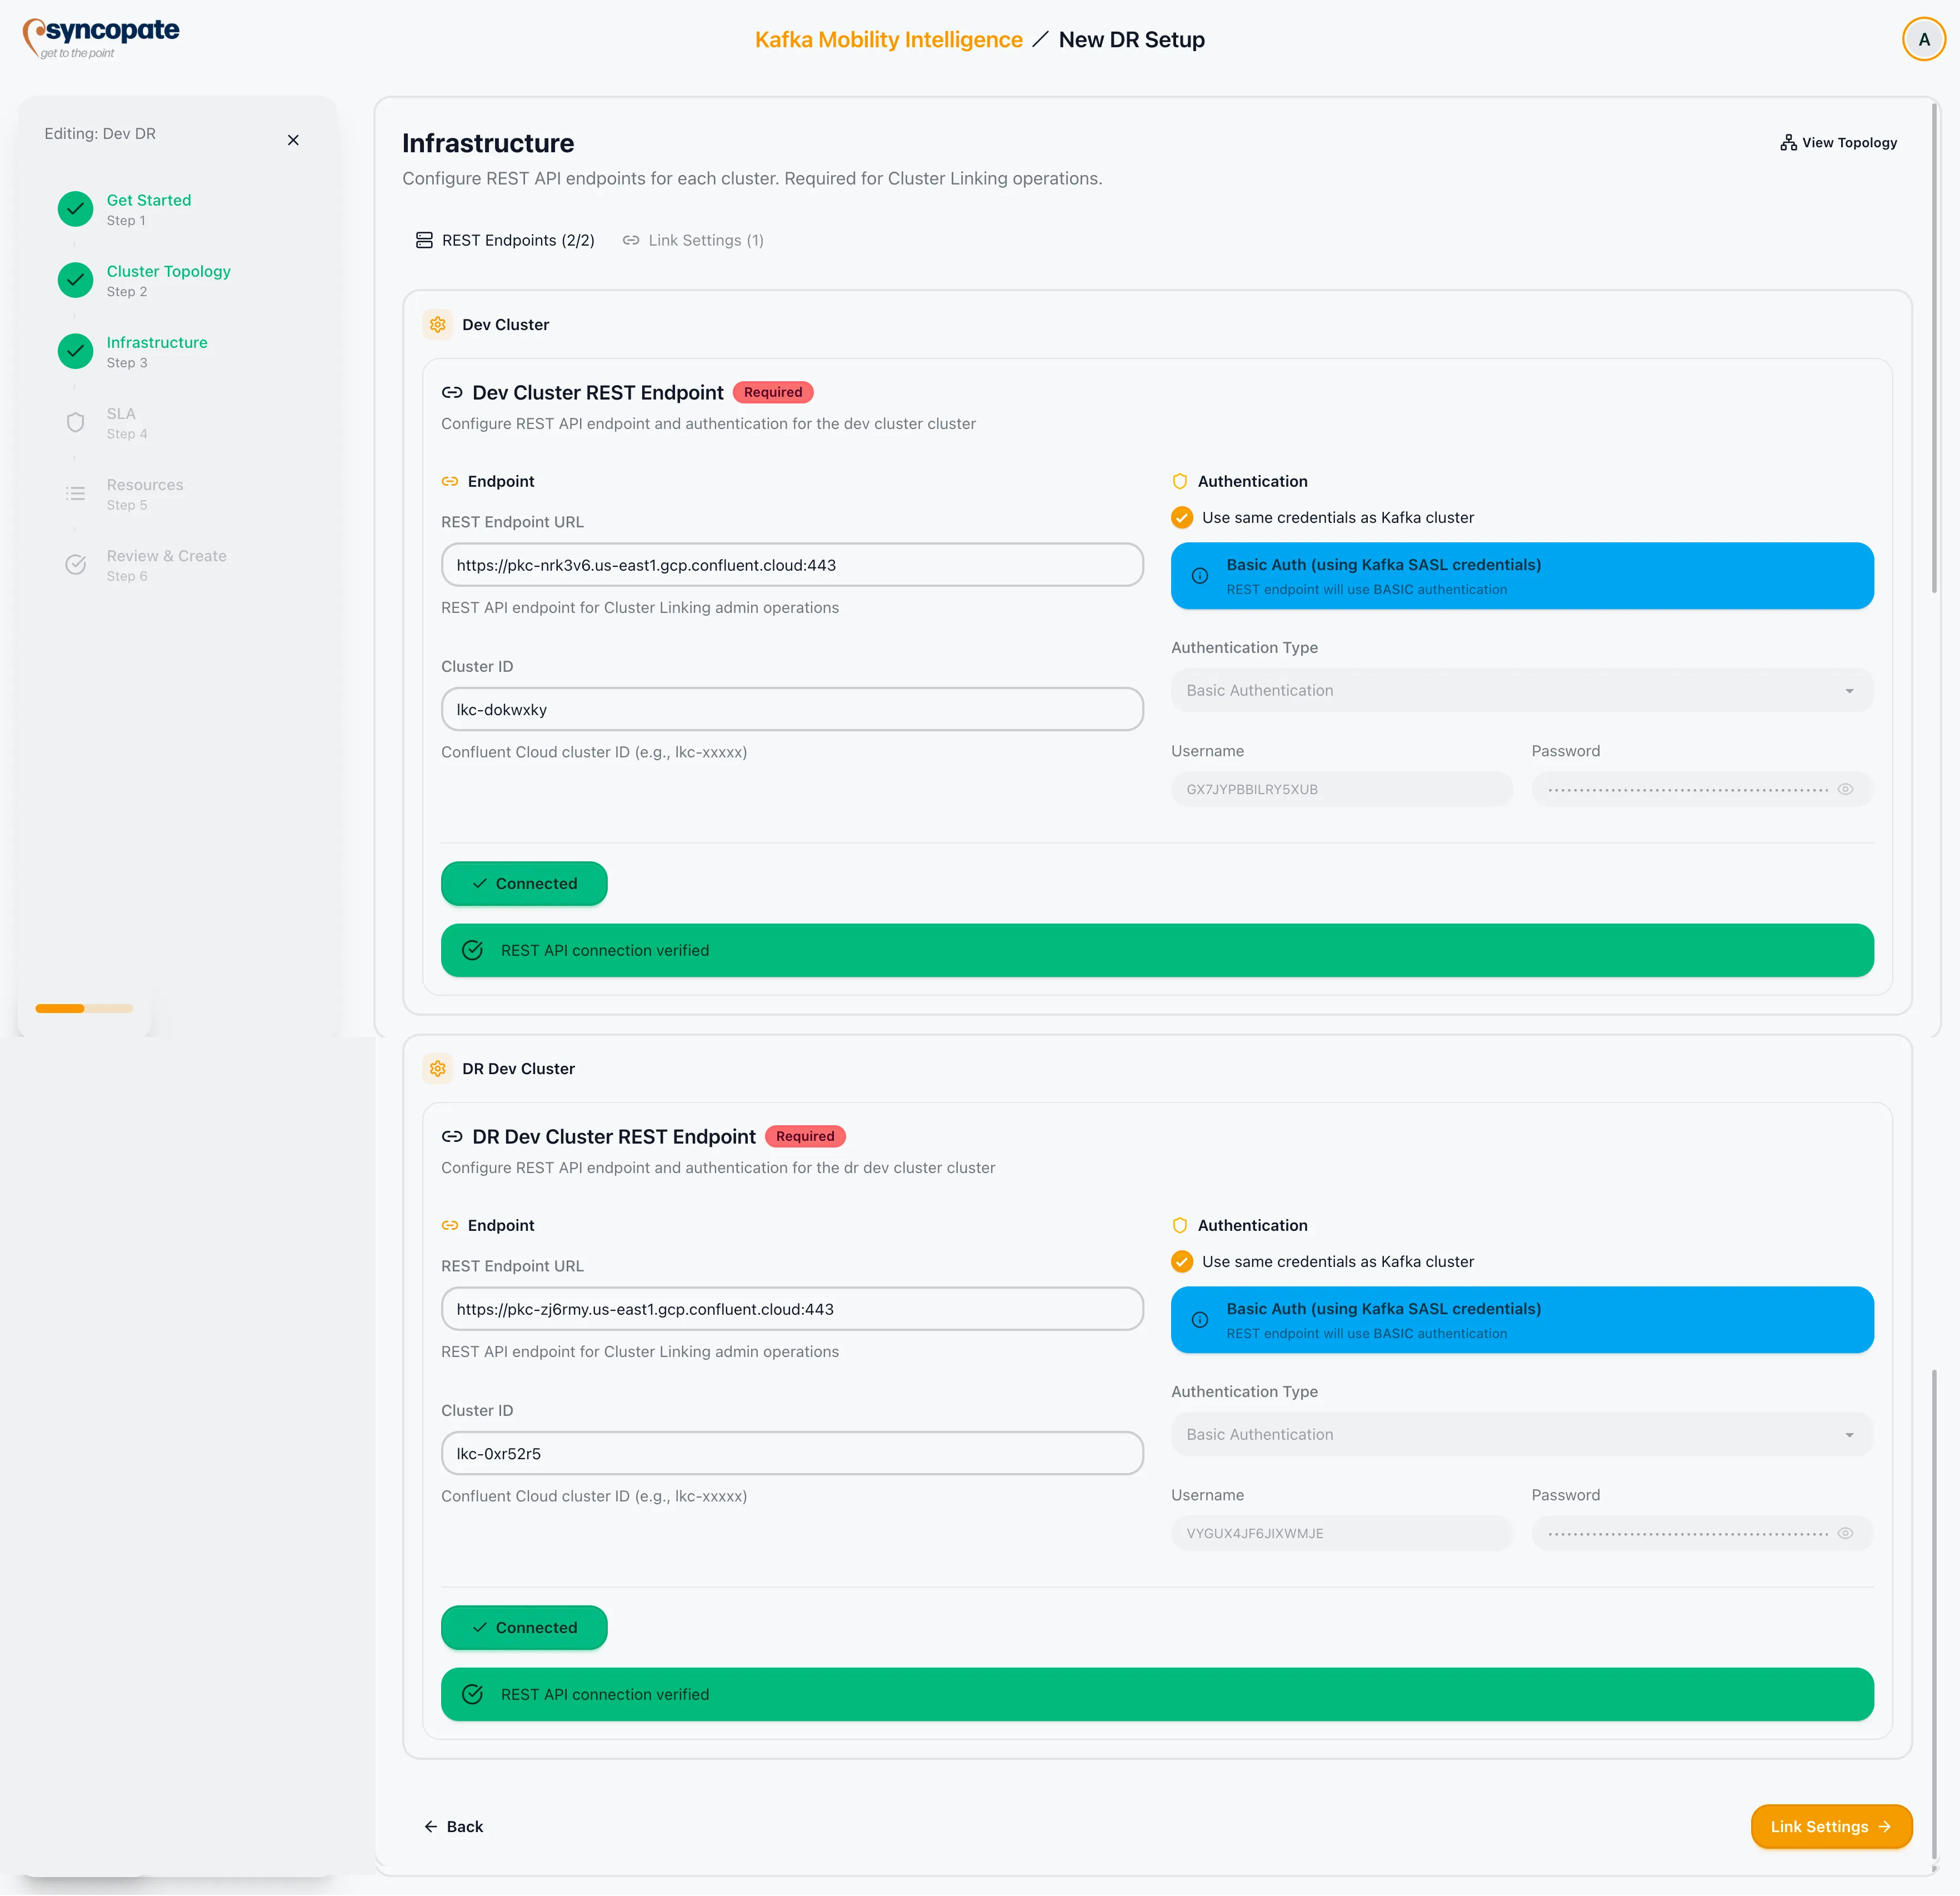This screenshot has height=1896, width=1960.
Task: Close the Editing: Dev DR panel
Action: pos(293,140)
